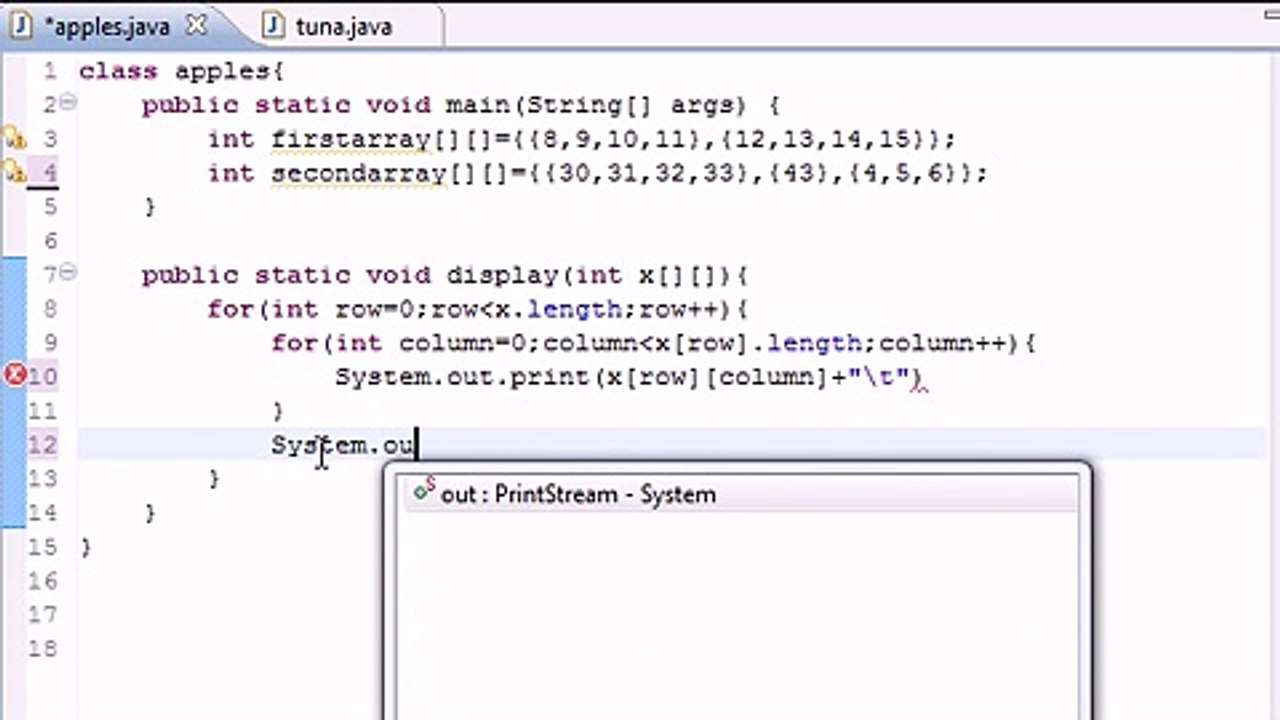The height and width of the screenshot is (720, 1280).
Task: Click 'display(int x[][])' method signature
Action: tap(589, 275)
